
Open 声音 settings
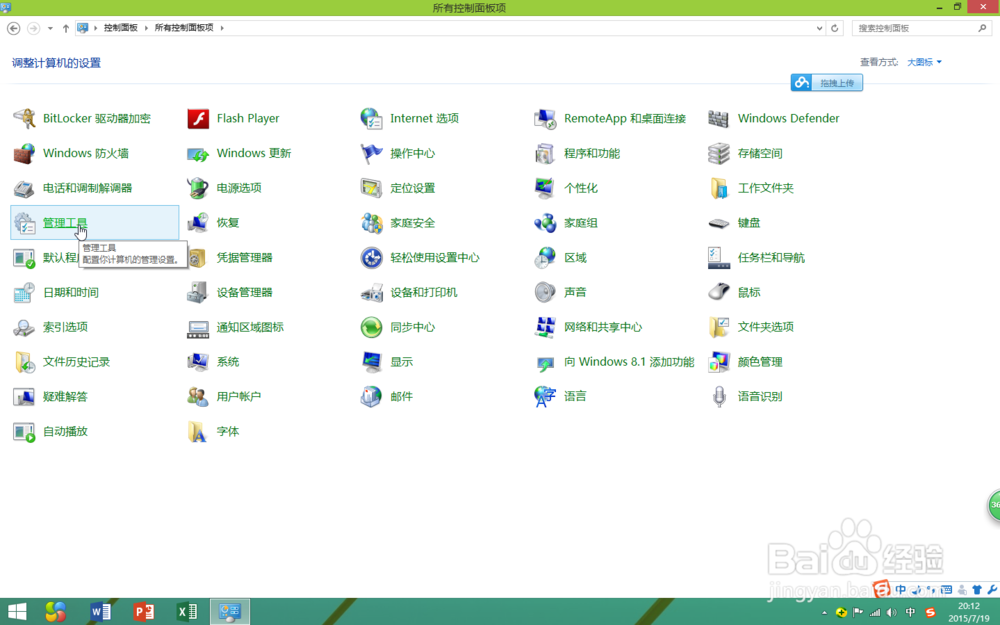(575, 292)
